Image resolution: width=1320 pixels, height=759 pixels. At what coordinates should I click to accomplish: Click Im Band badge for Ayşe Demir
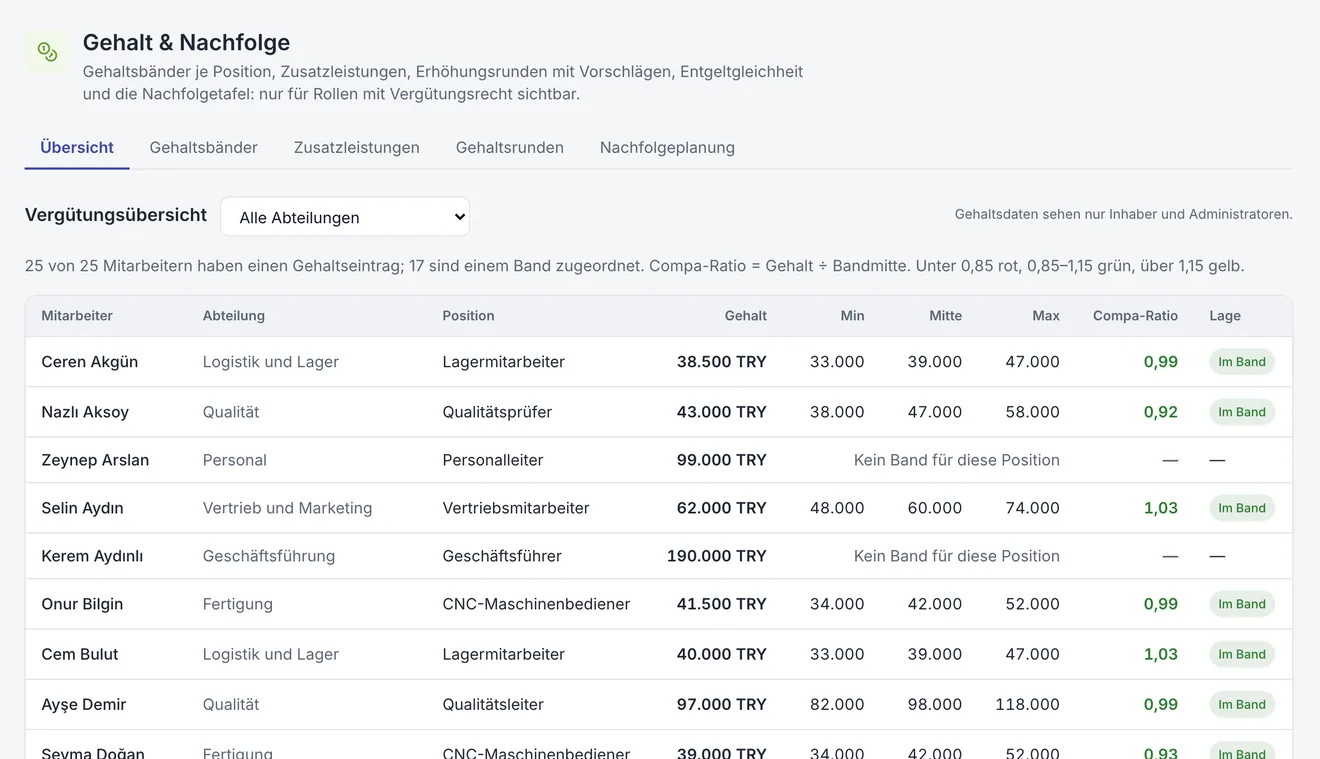click(1242, 704)
